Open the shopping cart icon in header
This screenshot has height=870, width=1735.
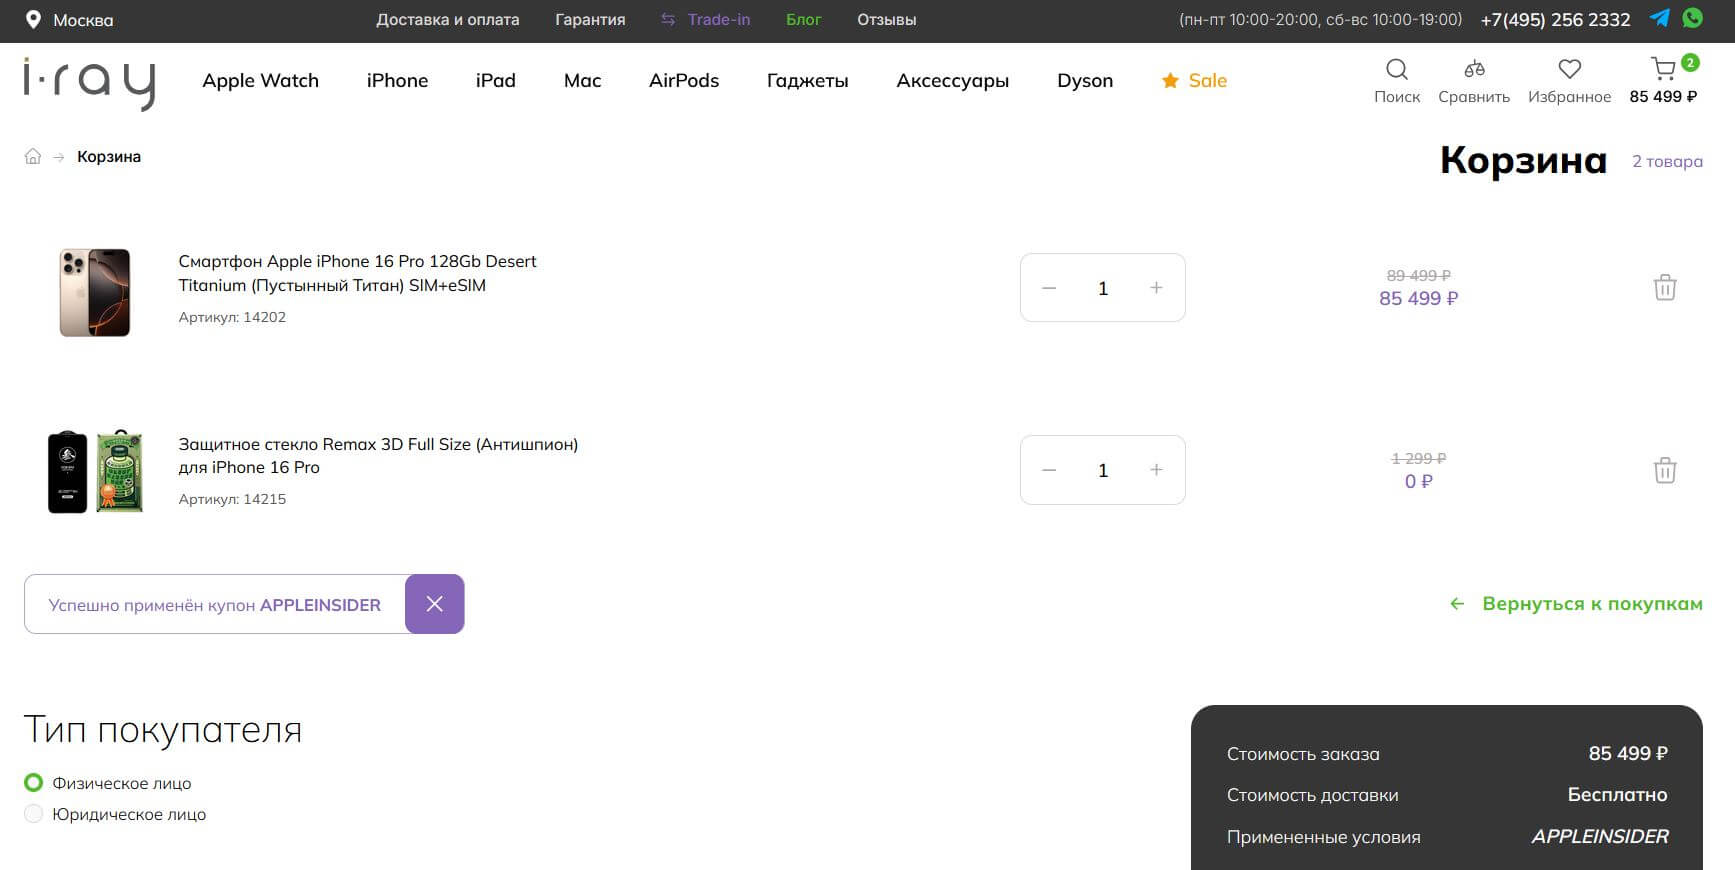click(x=1663, y=68)
